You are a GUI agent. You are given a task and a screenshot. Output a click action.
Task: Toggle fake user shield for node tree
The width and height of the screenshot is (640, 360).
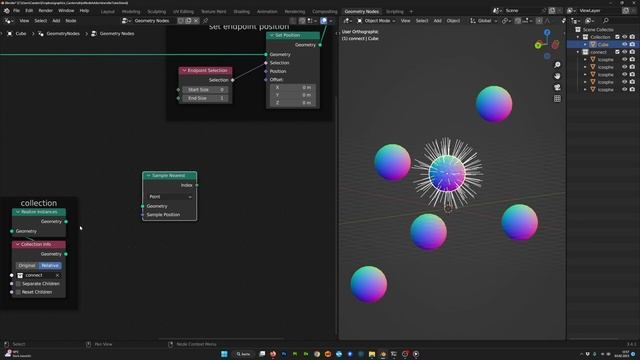pos(181,21)
